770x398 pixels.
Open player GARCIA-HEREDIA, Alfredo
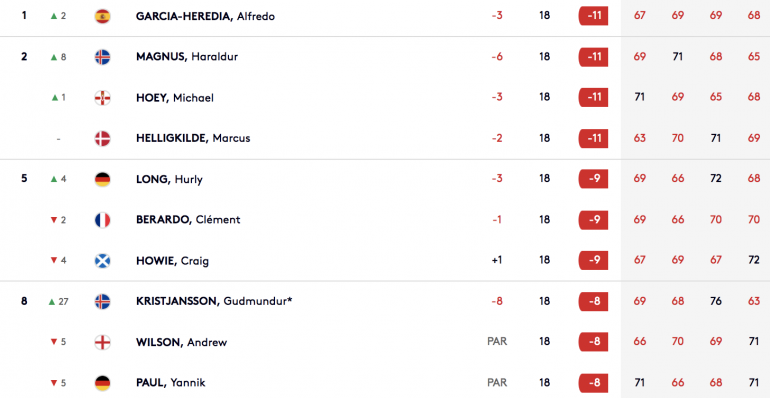[x=205, y=16]
